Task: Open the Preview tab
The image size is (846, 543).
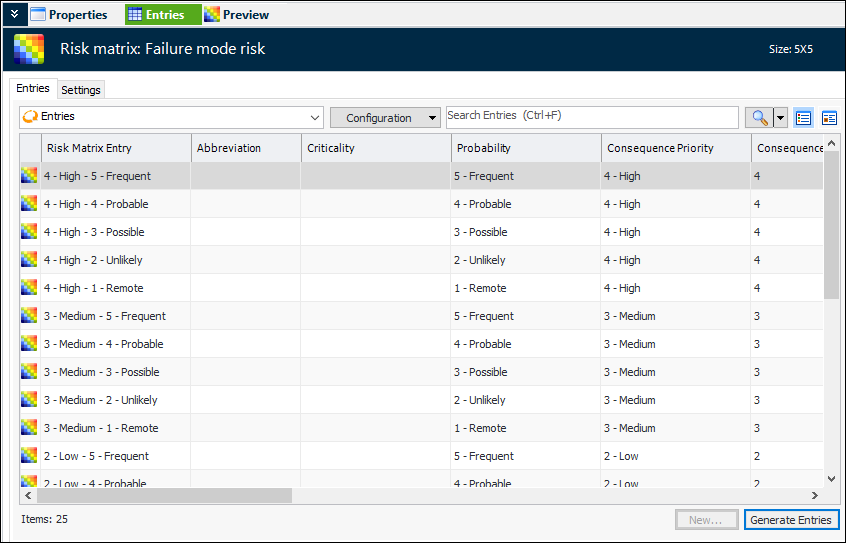Action: [x=236, y=15]
